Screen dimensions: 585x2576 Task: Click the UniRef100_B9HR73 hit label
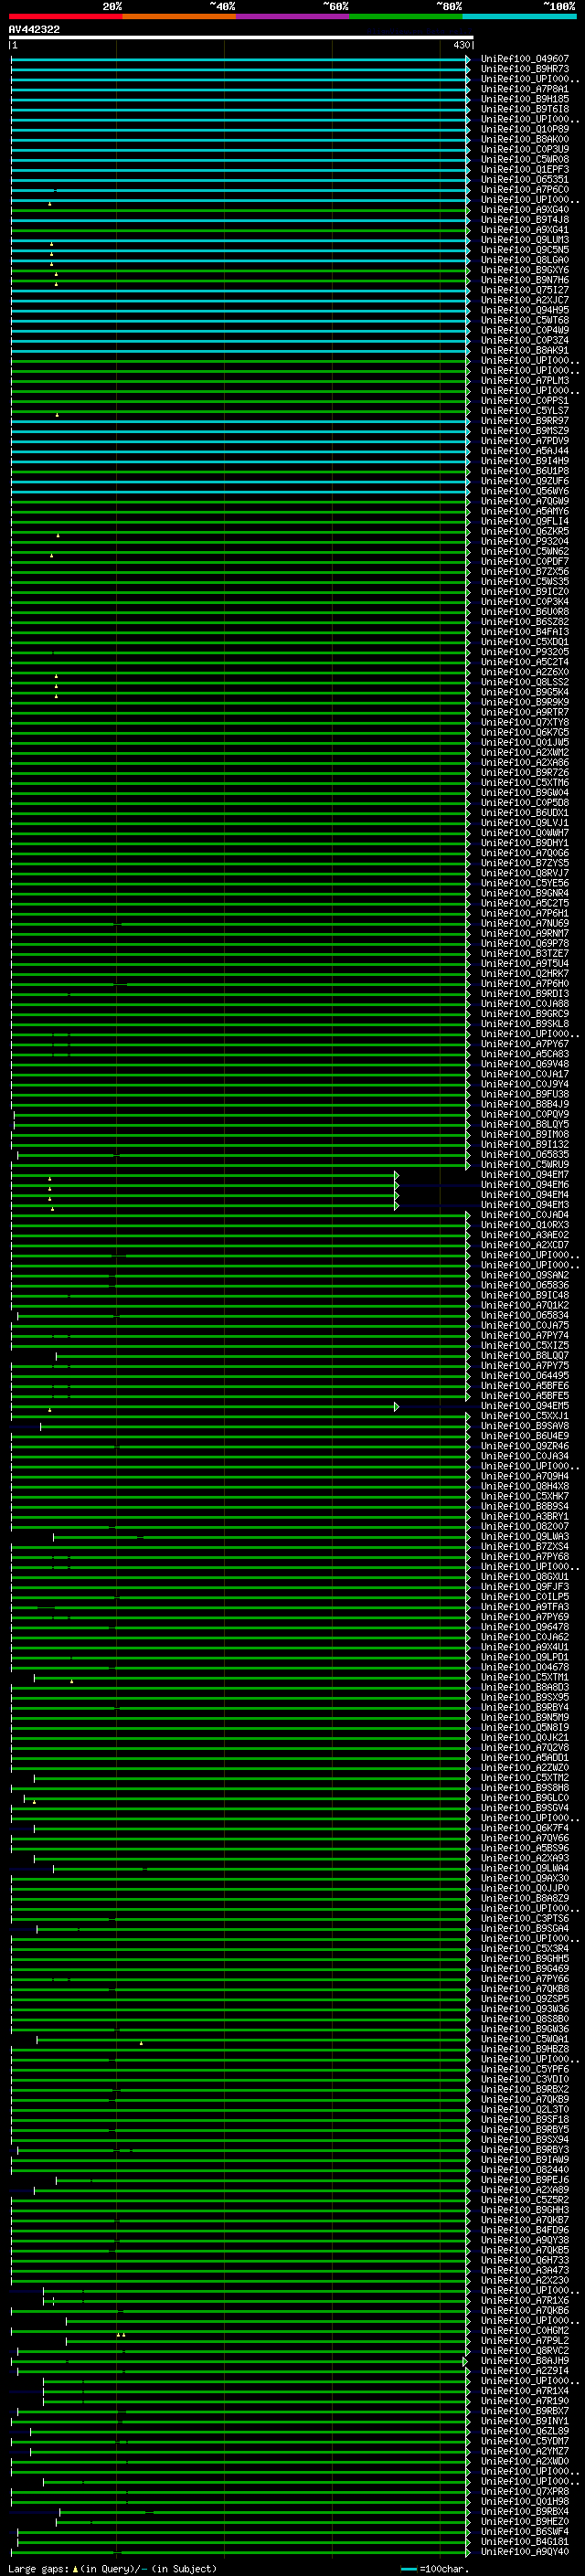(x=525, y=69)
